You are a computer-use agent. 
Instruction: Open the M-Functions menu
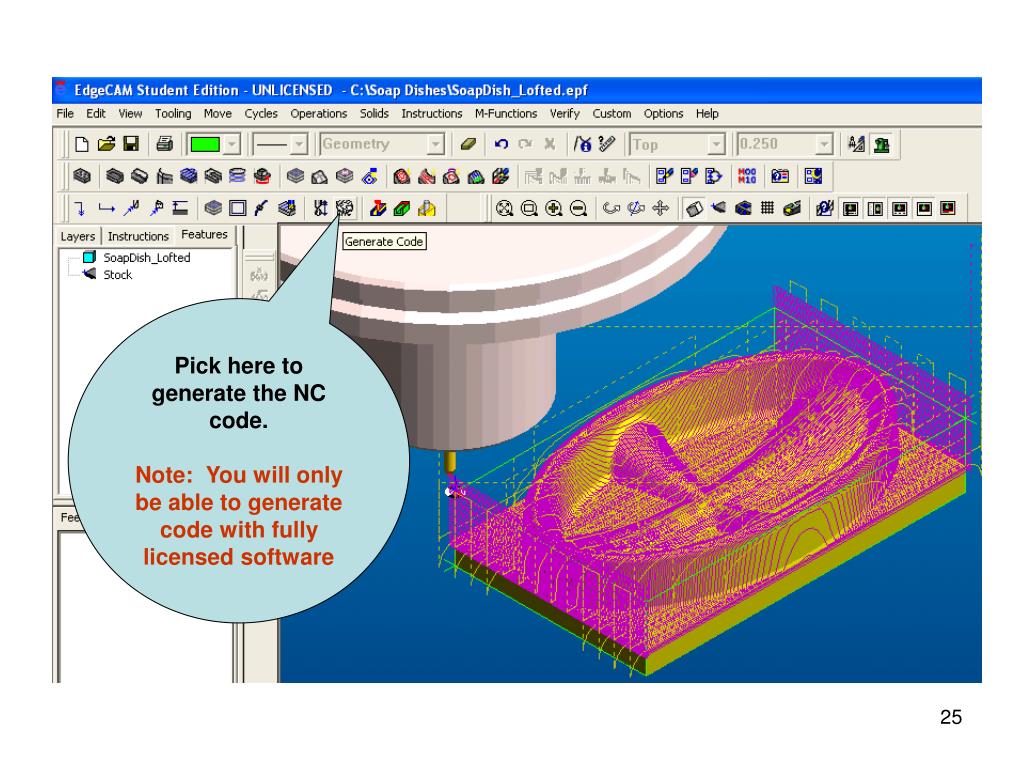tap(506, 114)
